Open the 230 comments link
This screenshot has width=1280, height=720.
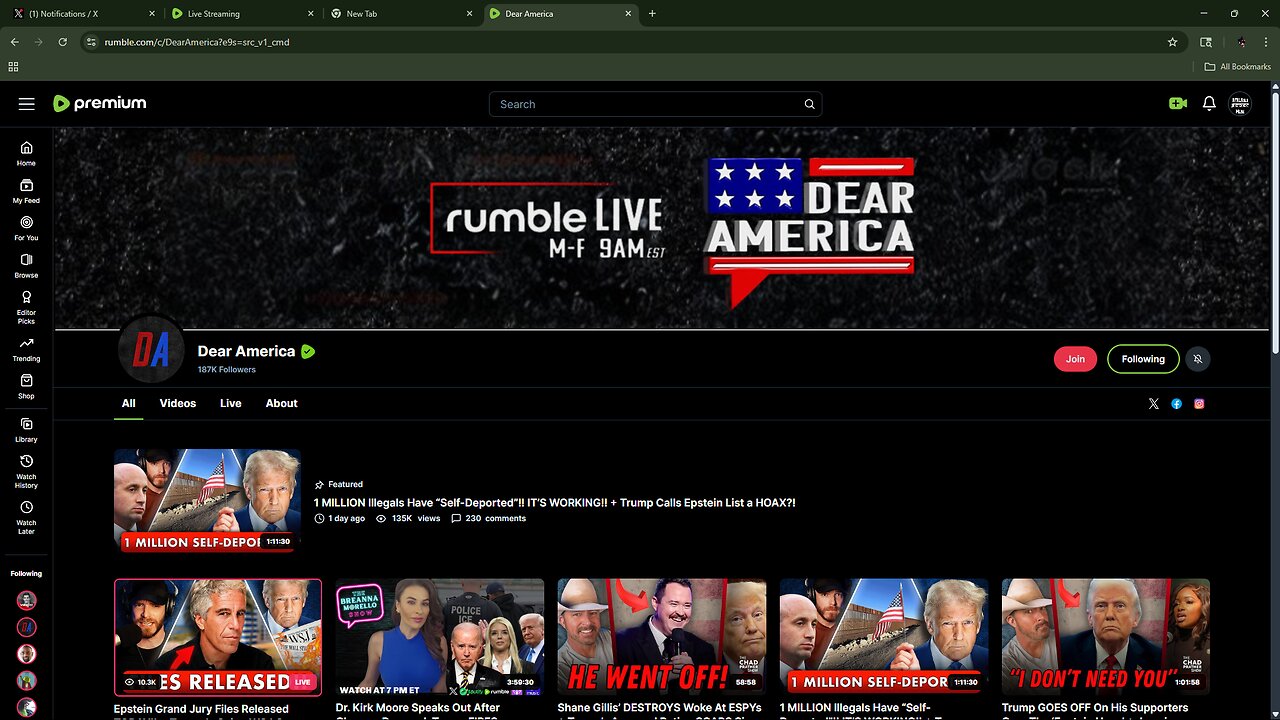(488, 518)
